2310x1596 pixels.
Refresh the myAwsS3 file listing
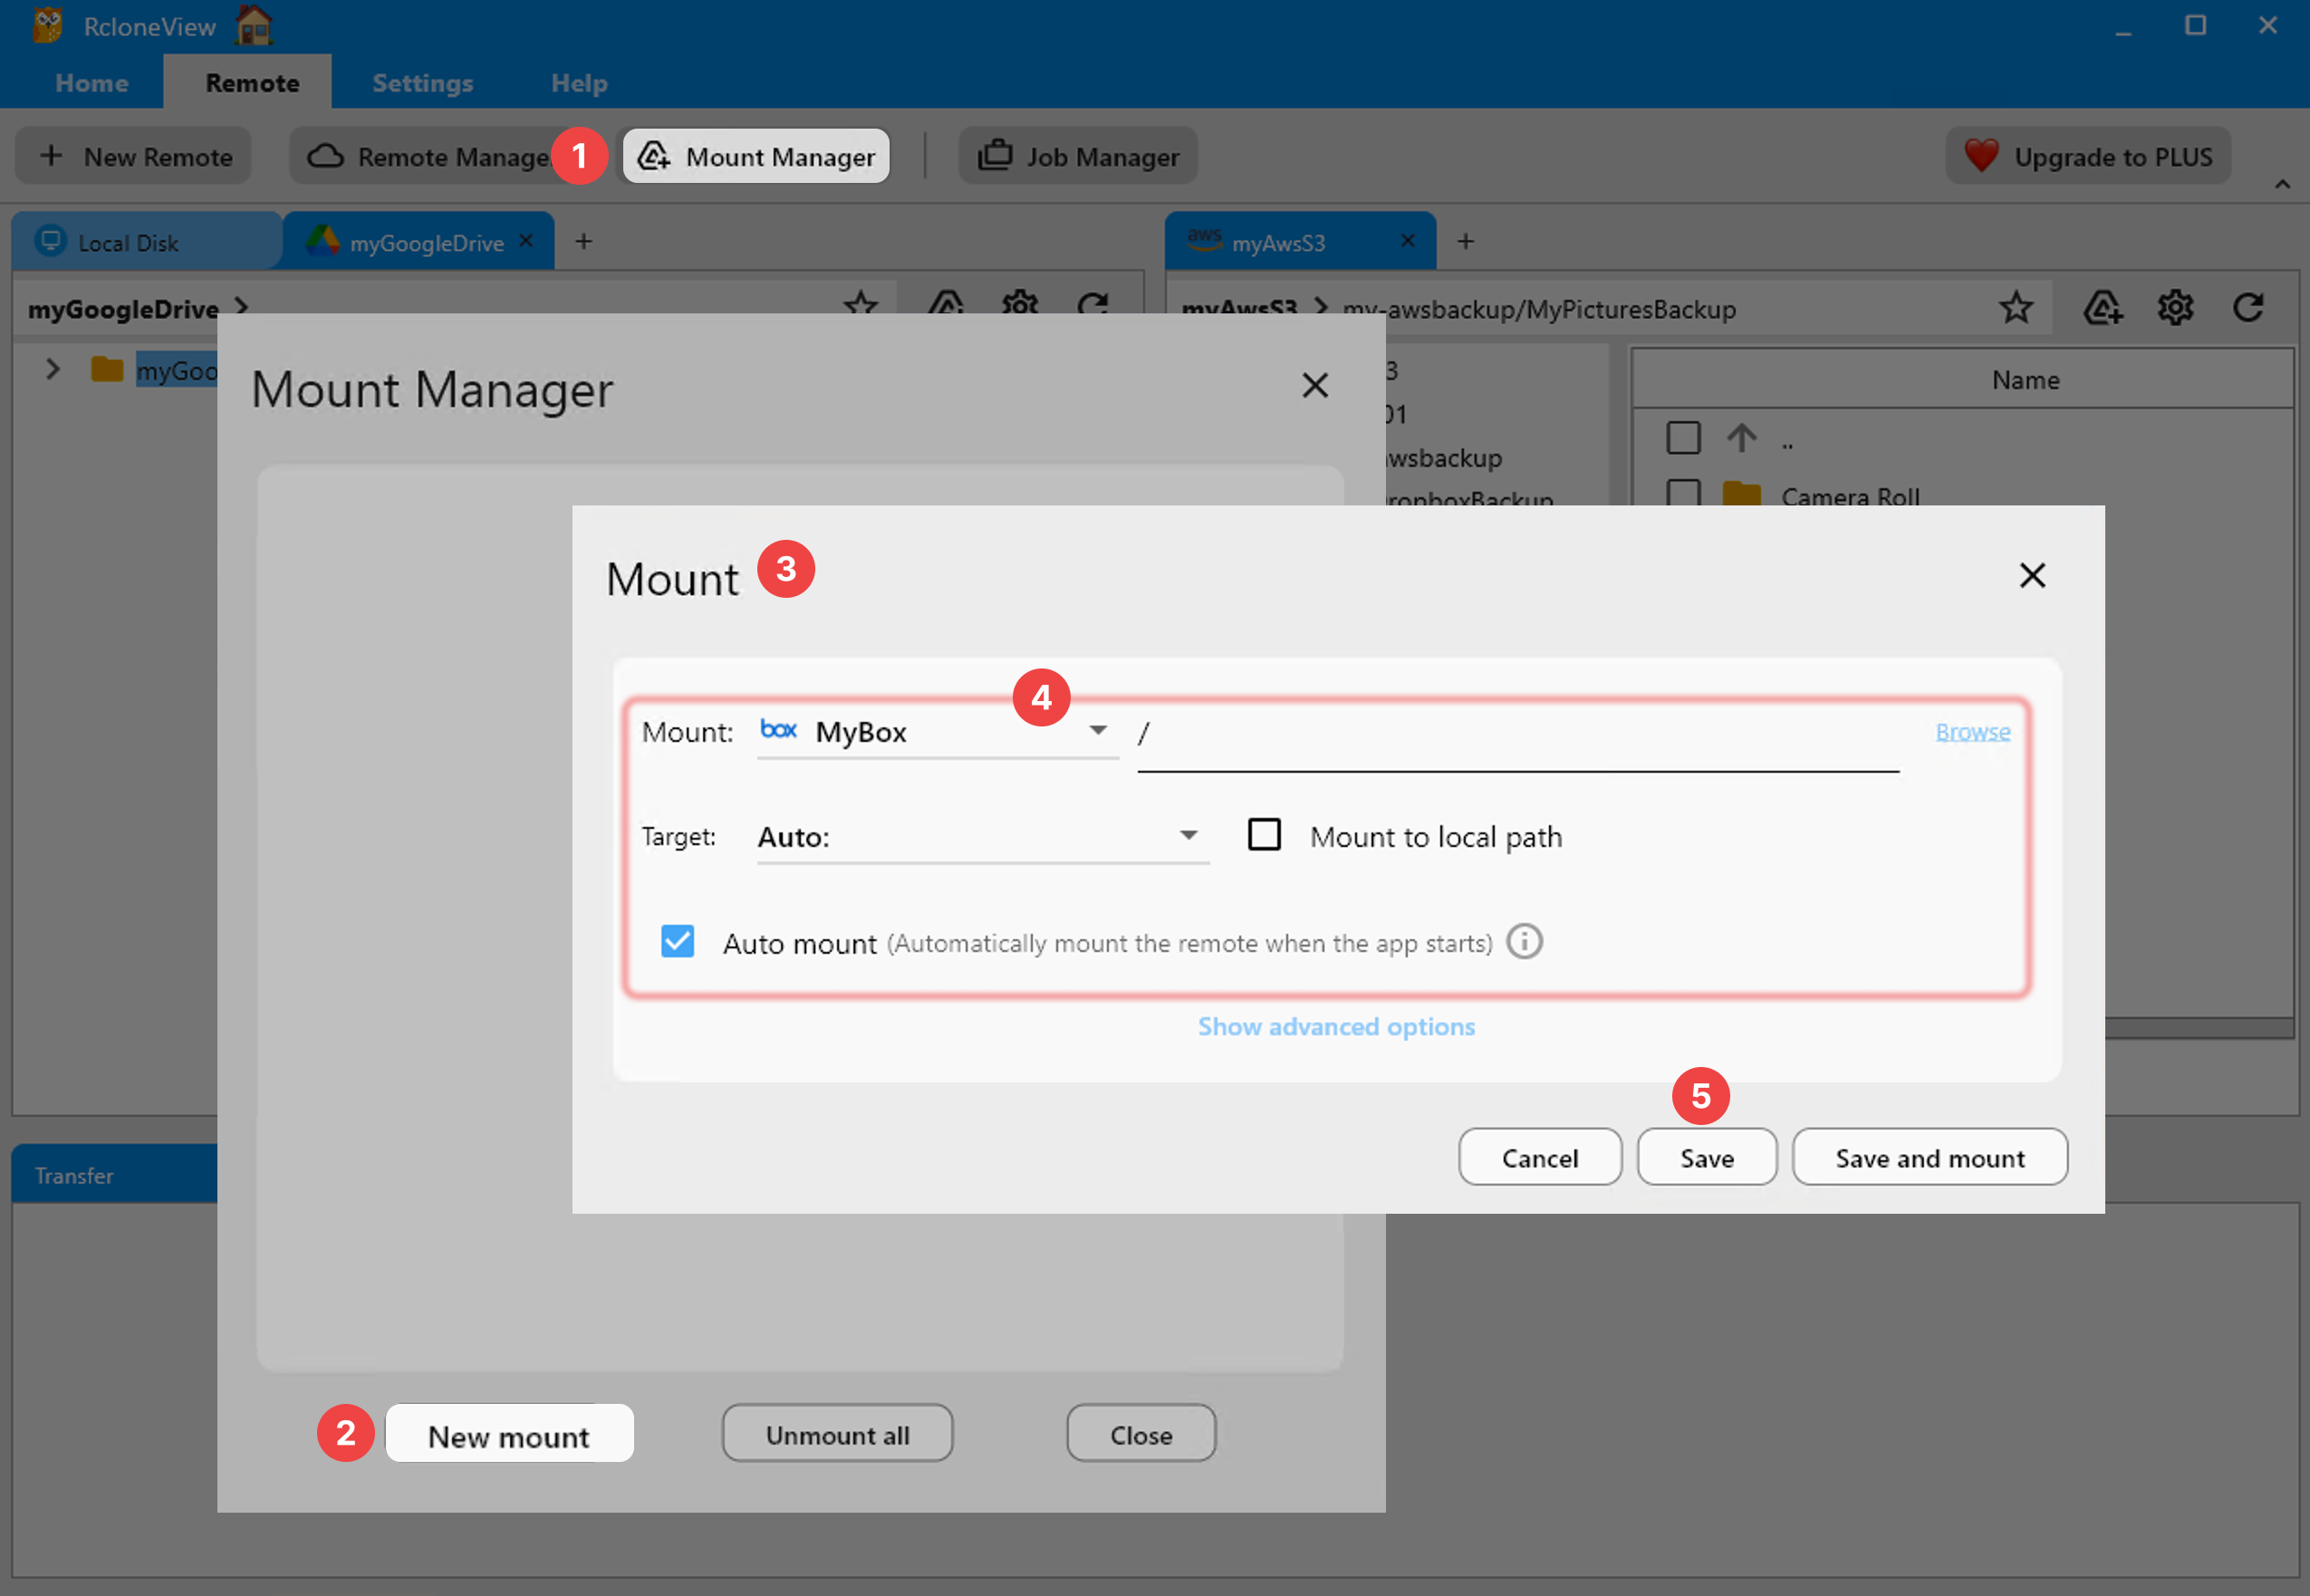(2248, 308)
